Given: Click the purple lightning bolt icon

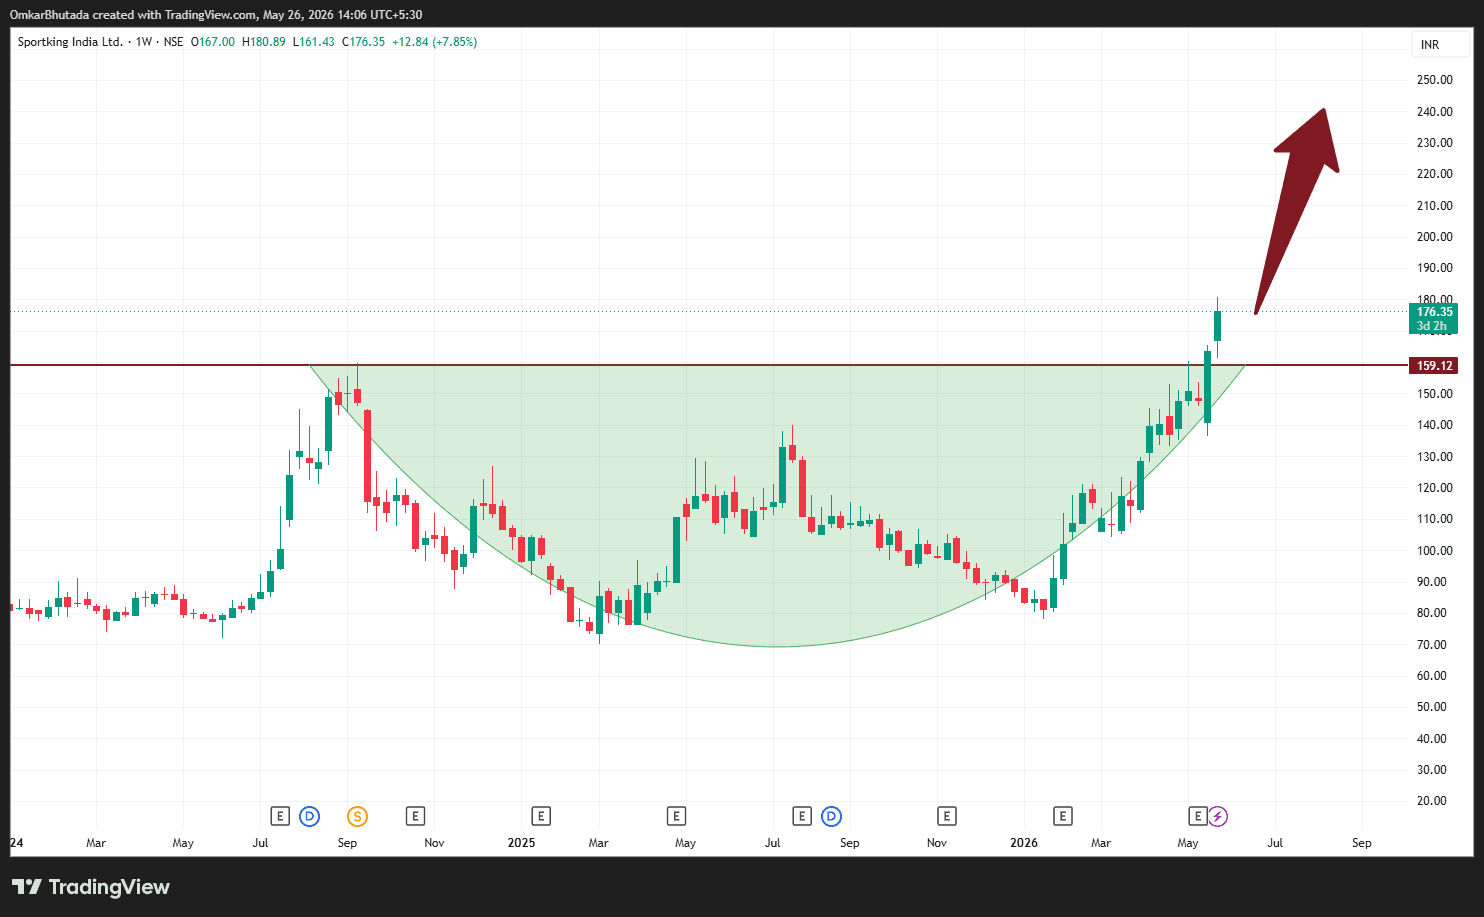Looking at the screenshot, I should click(1218, 817).
